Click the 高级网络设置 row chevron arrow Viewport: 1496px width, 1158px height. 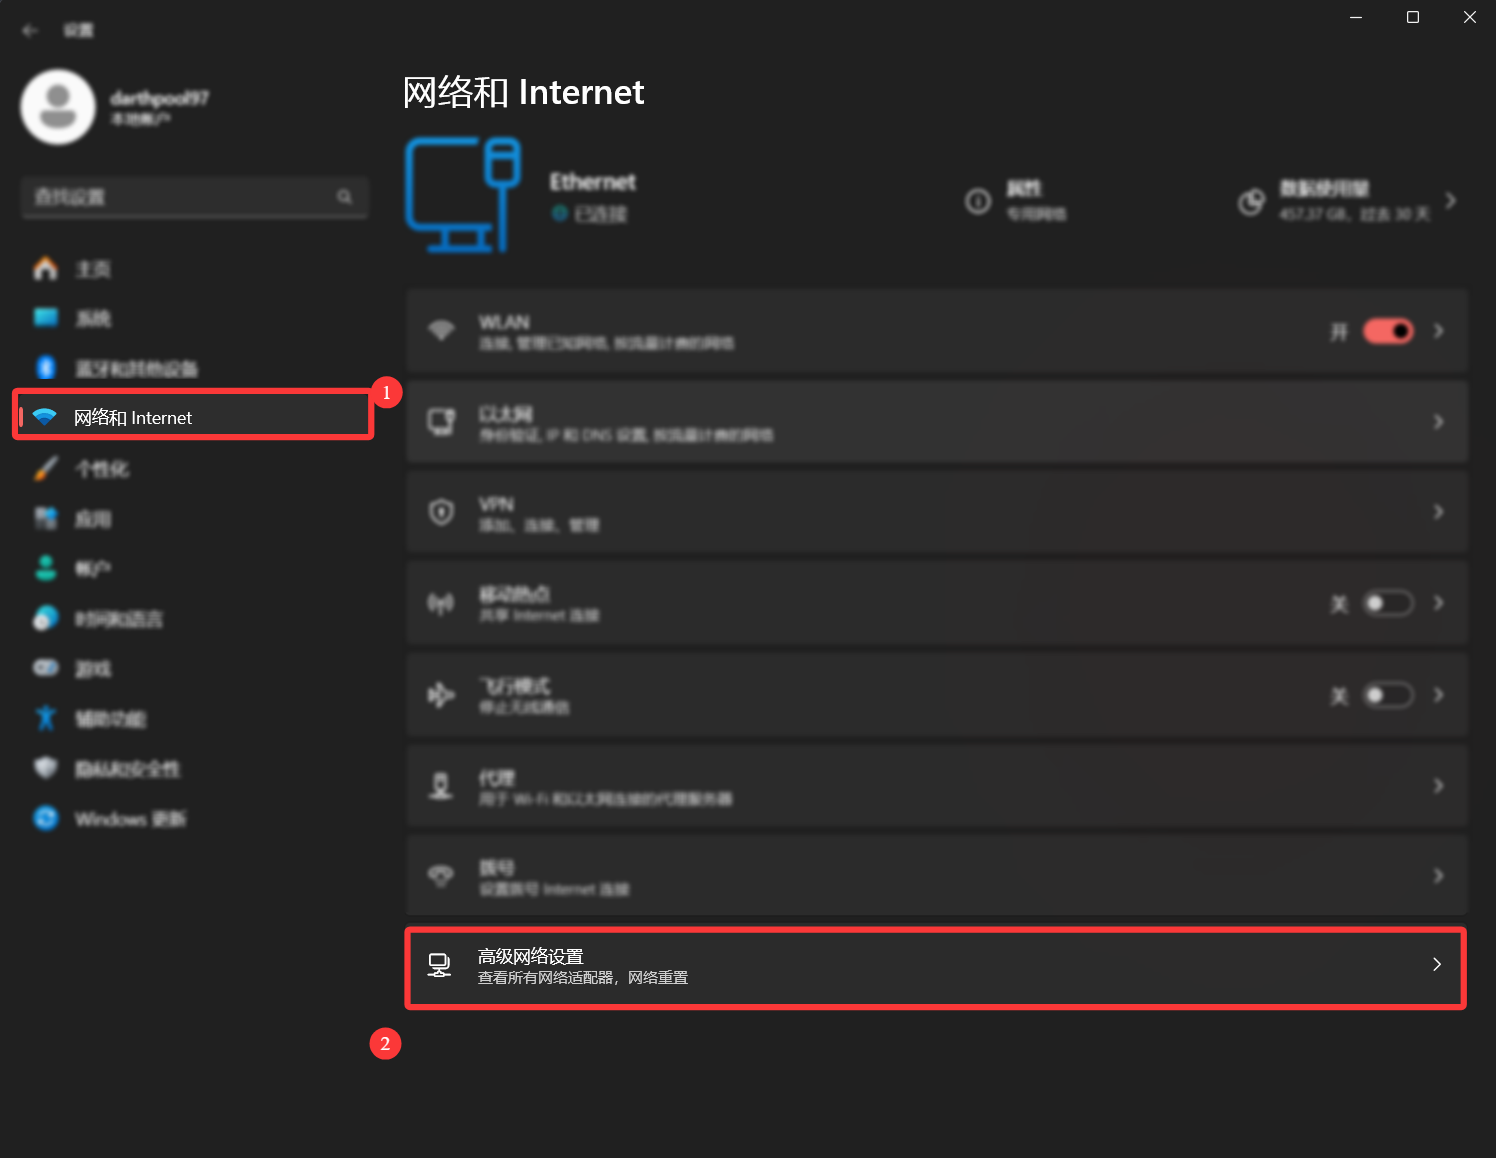(1437, 965)
